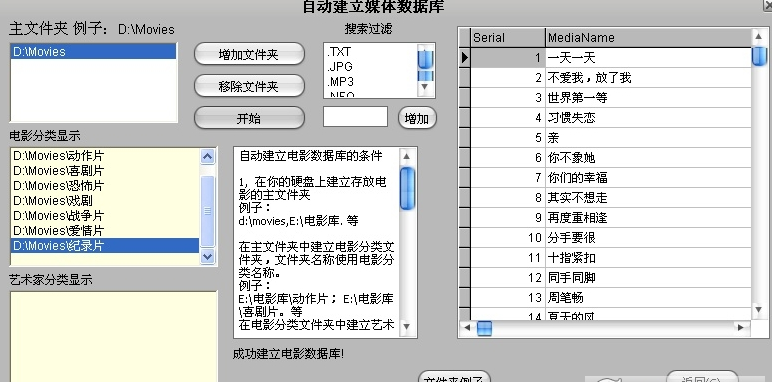Select D:\Movies\戏剧 category
Screen dimensions: 772x382
105,200
